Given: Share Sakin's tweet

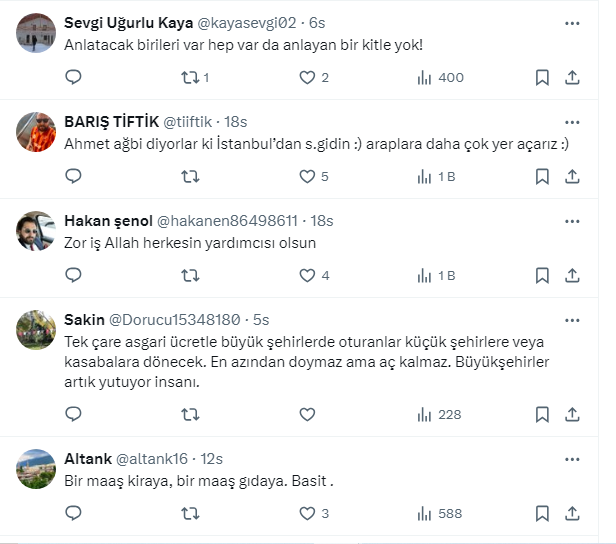Looking at the screenshot, I should point(573,414).
